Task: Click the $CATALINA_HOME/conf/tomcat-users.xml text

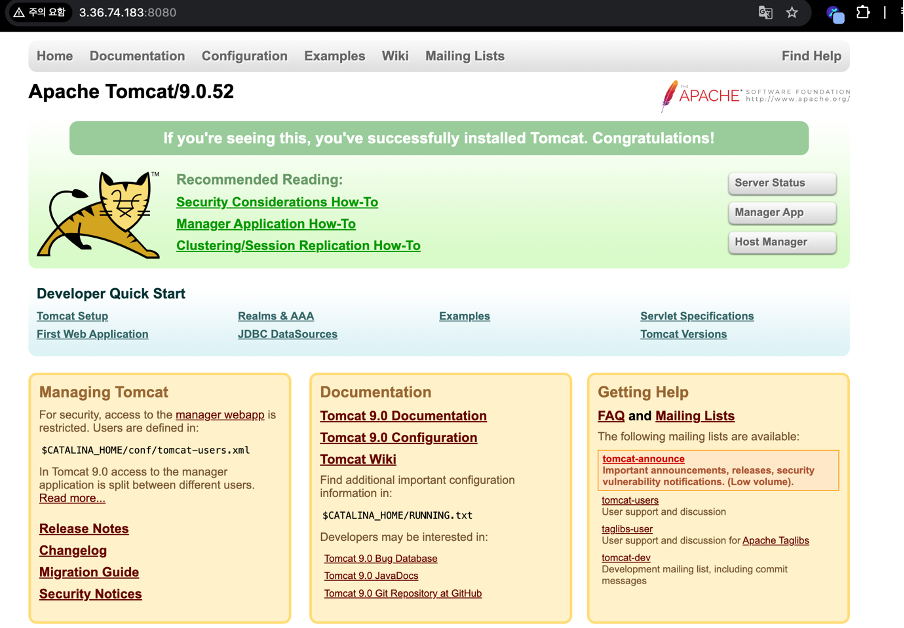Action: point(145,450)
